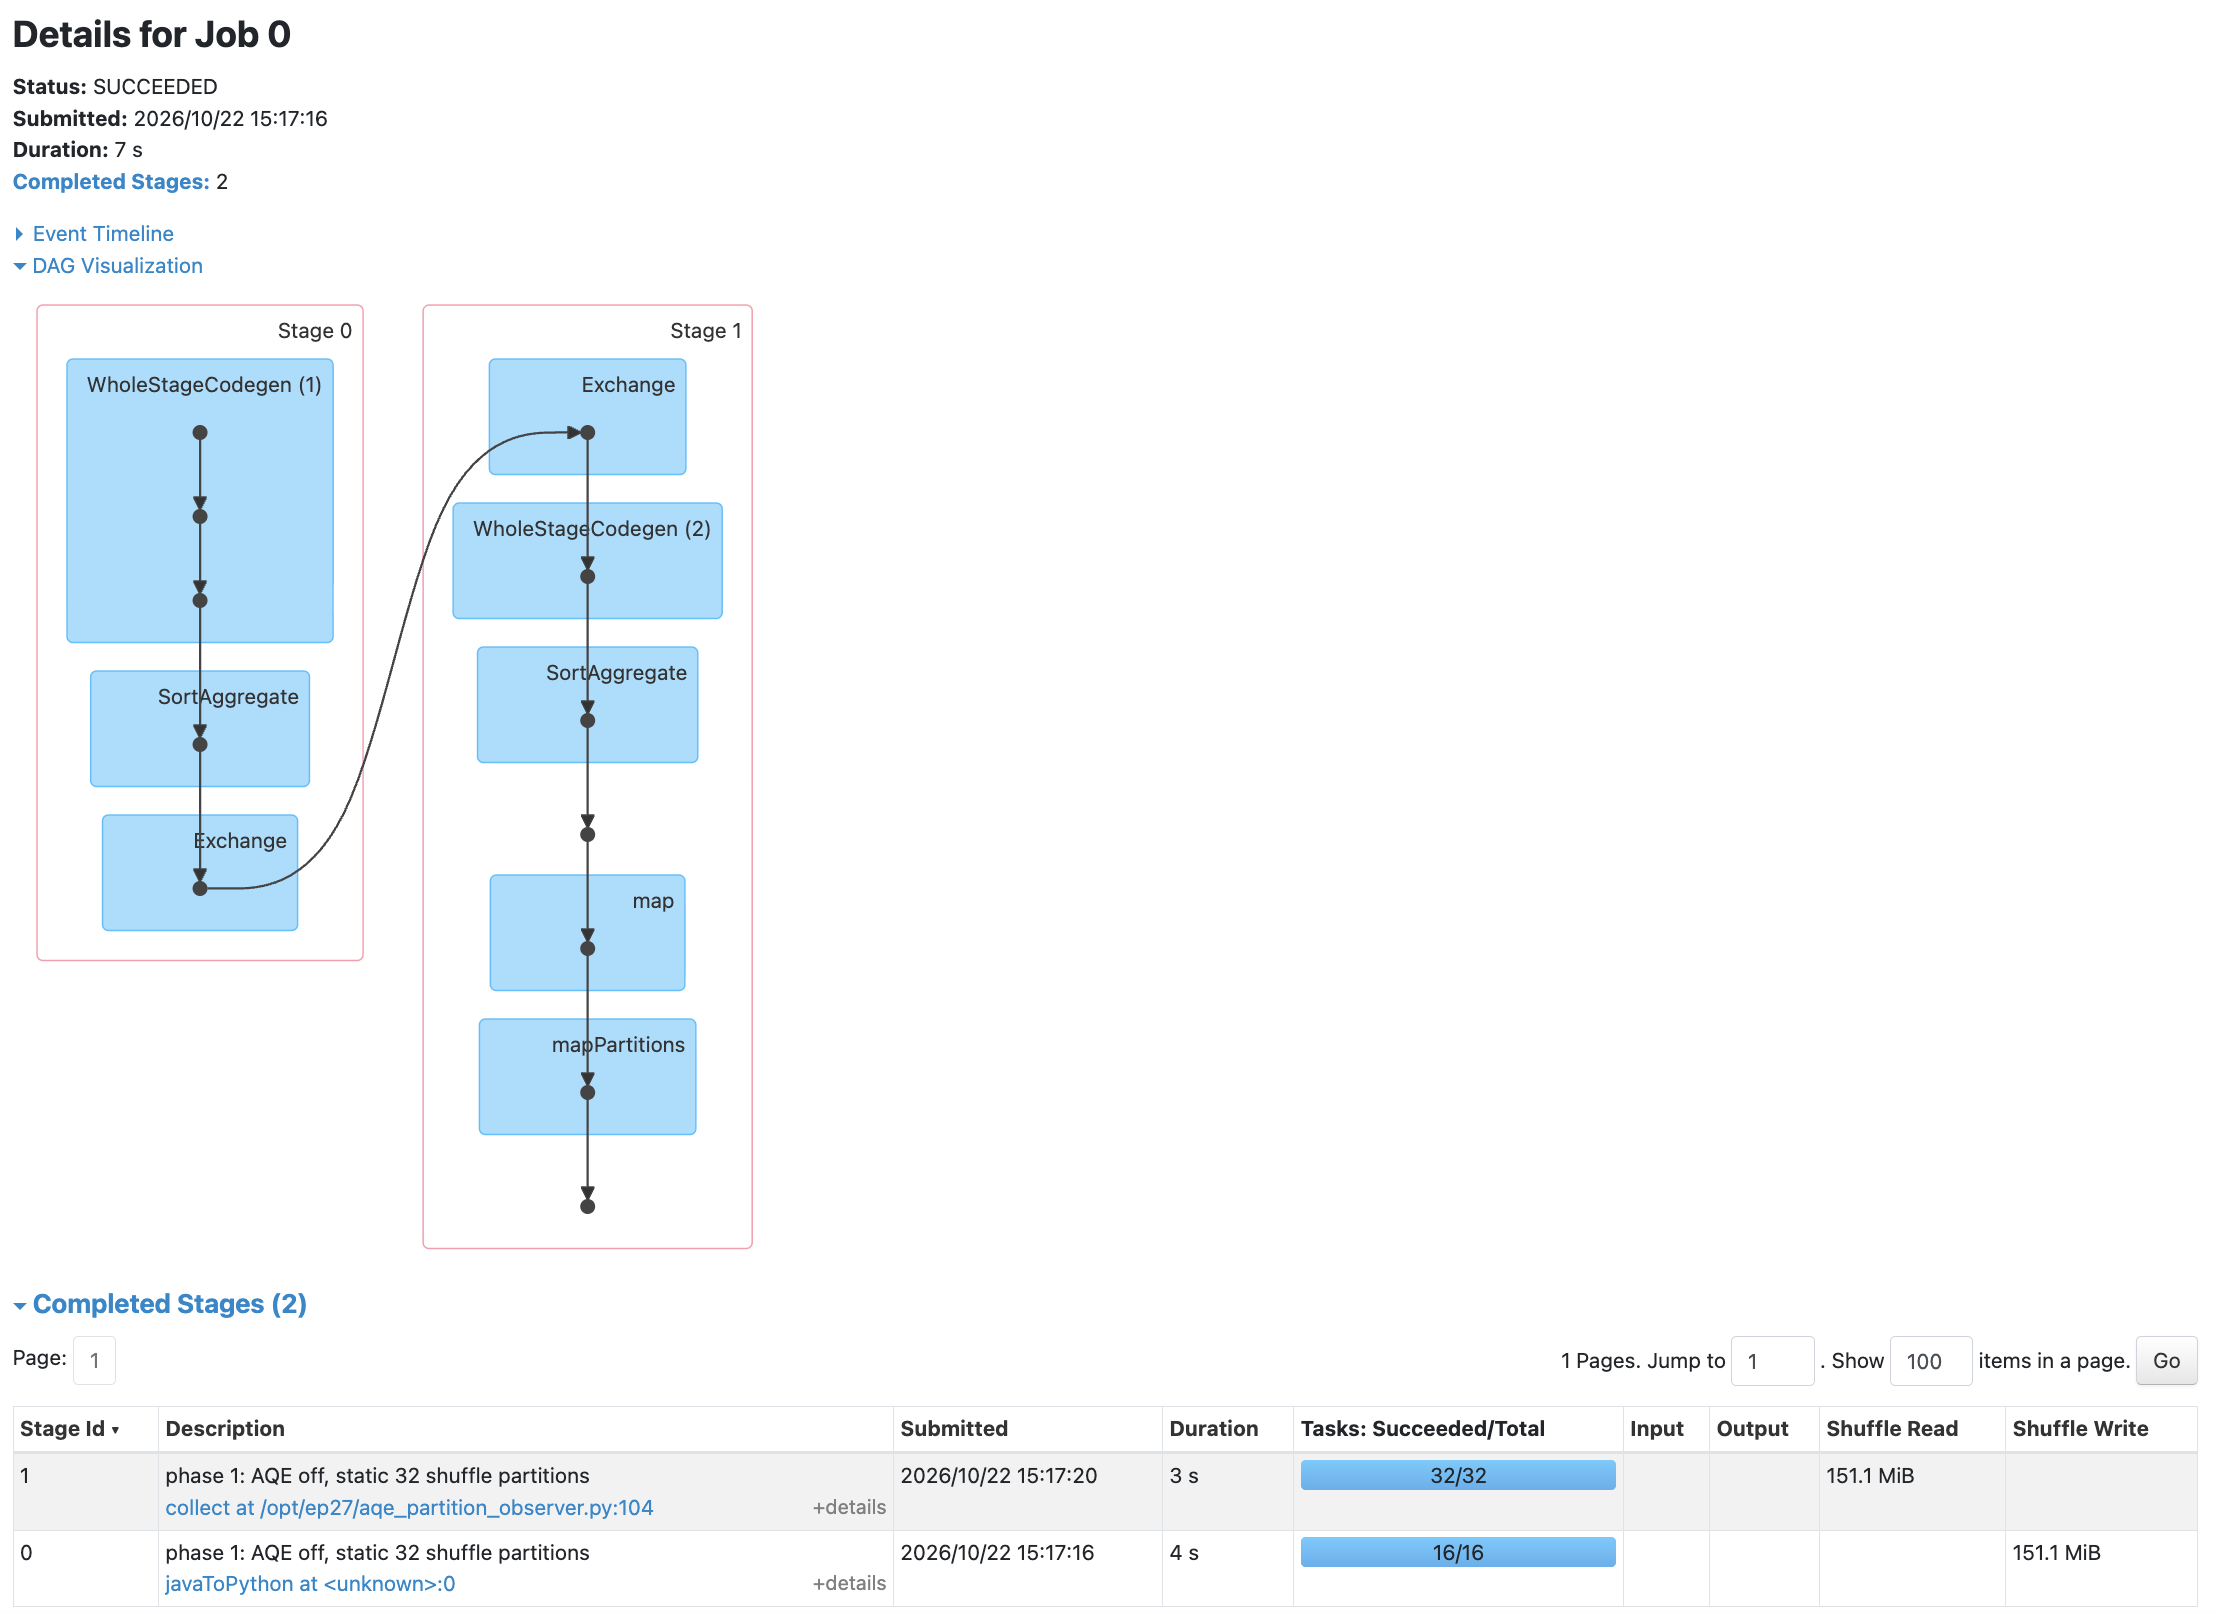2216x1614 pixels.
Task: Click the Stage 1 label in DAG
Action: (706, 331)
